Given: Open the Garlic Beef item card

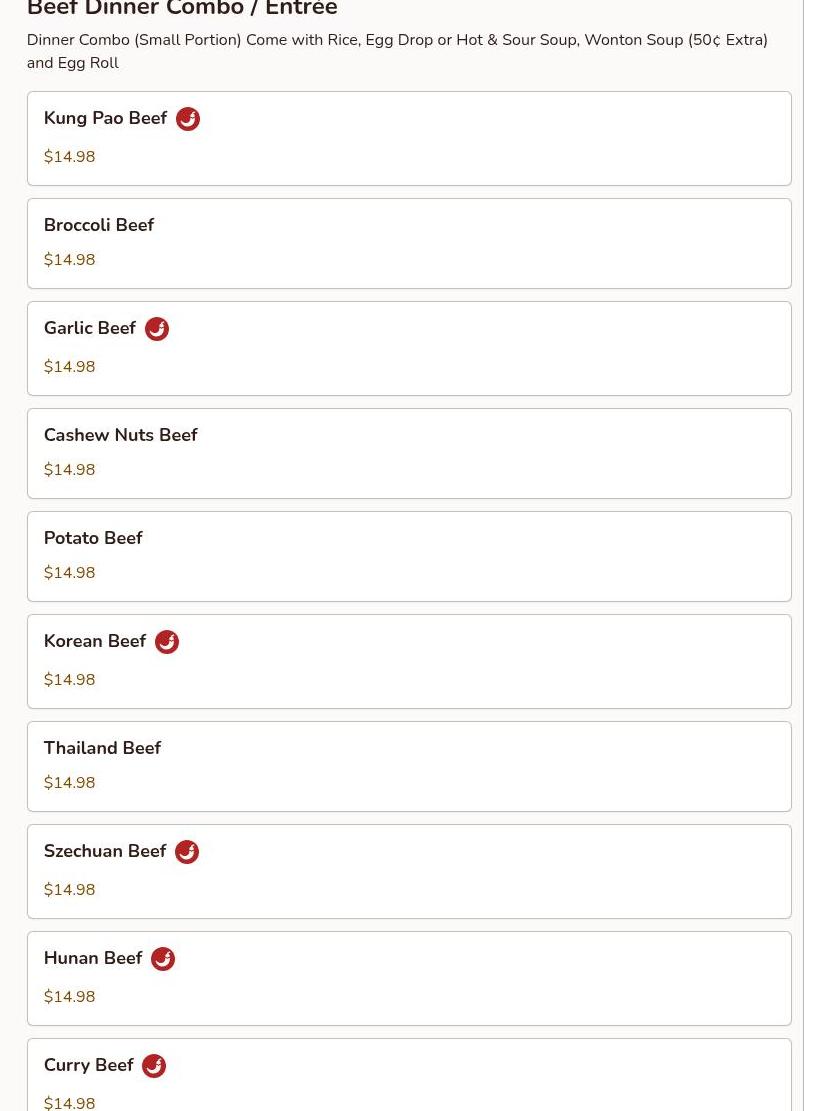Looking at the screenshot, I should [409, 349].
